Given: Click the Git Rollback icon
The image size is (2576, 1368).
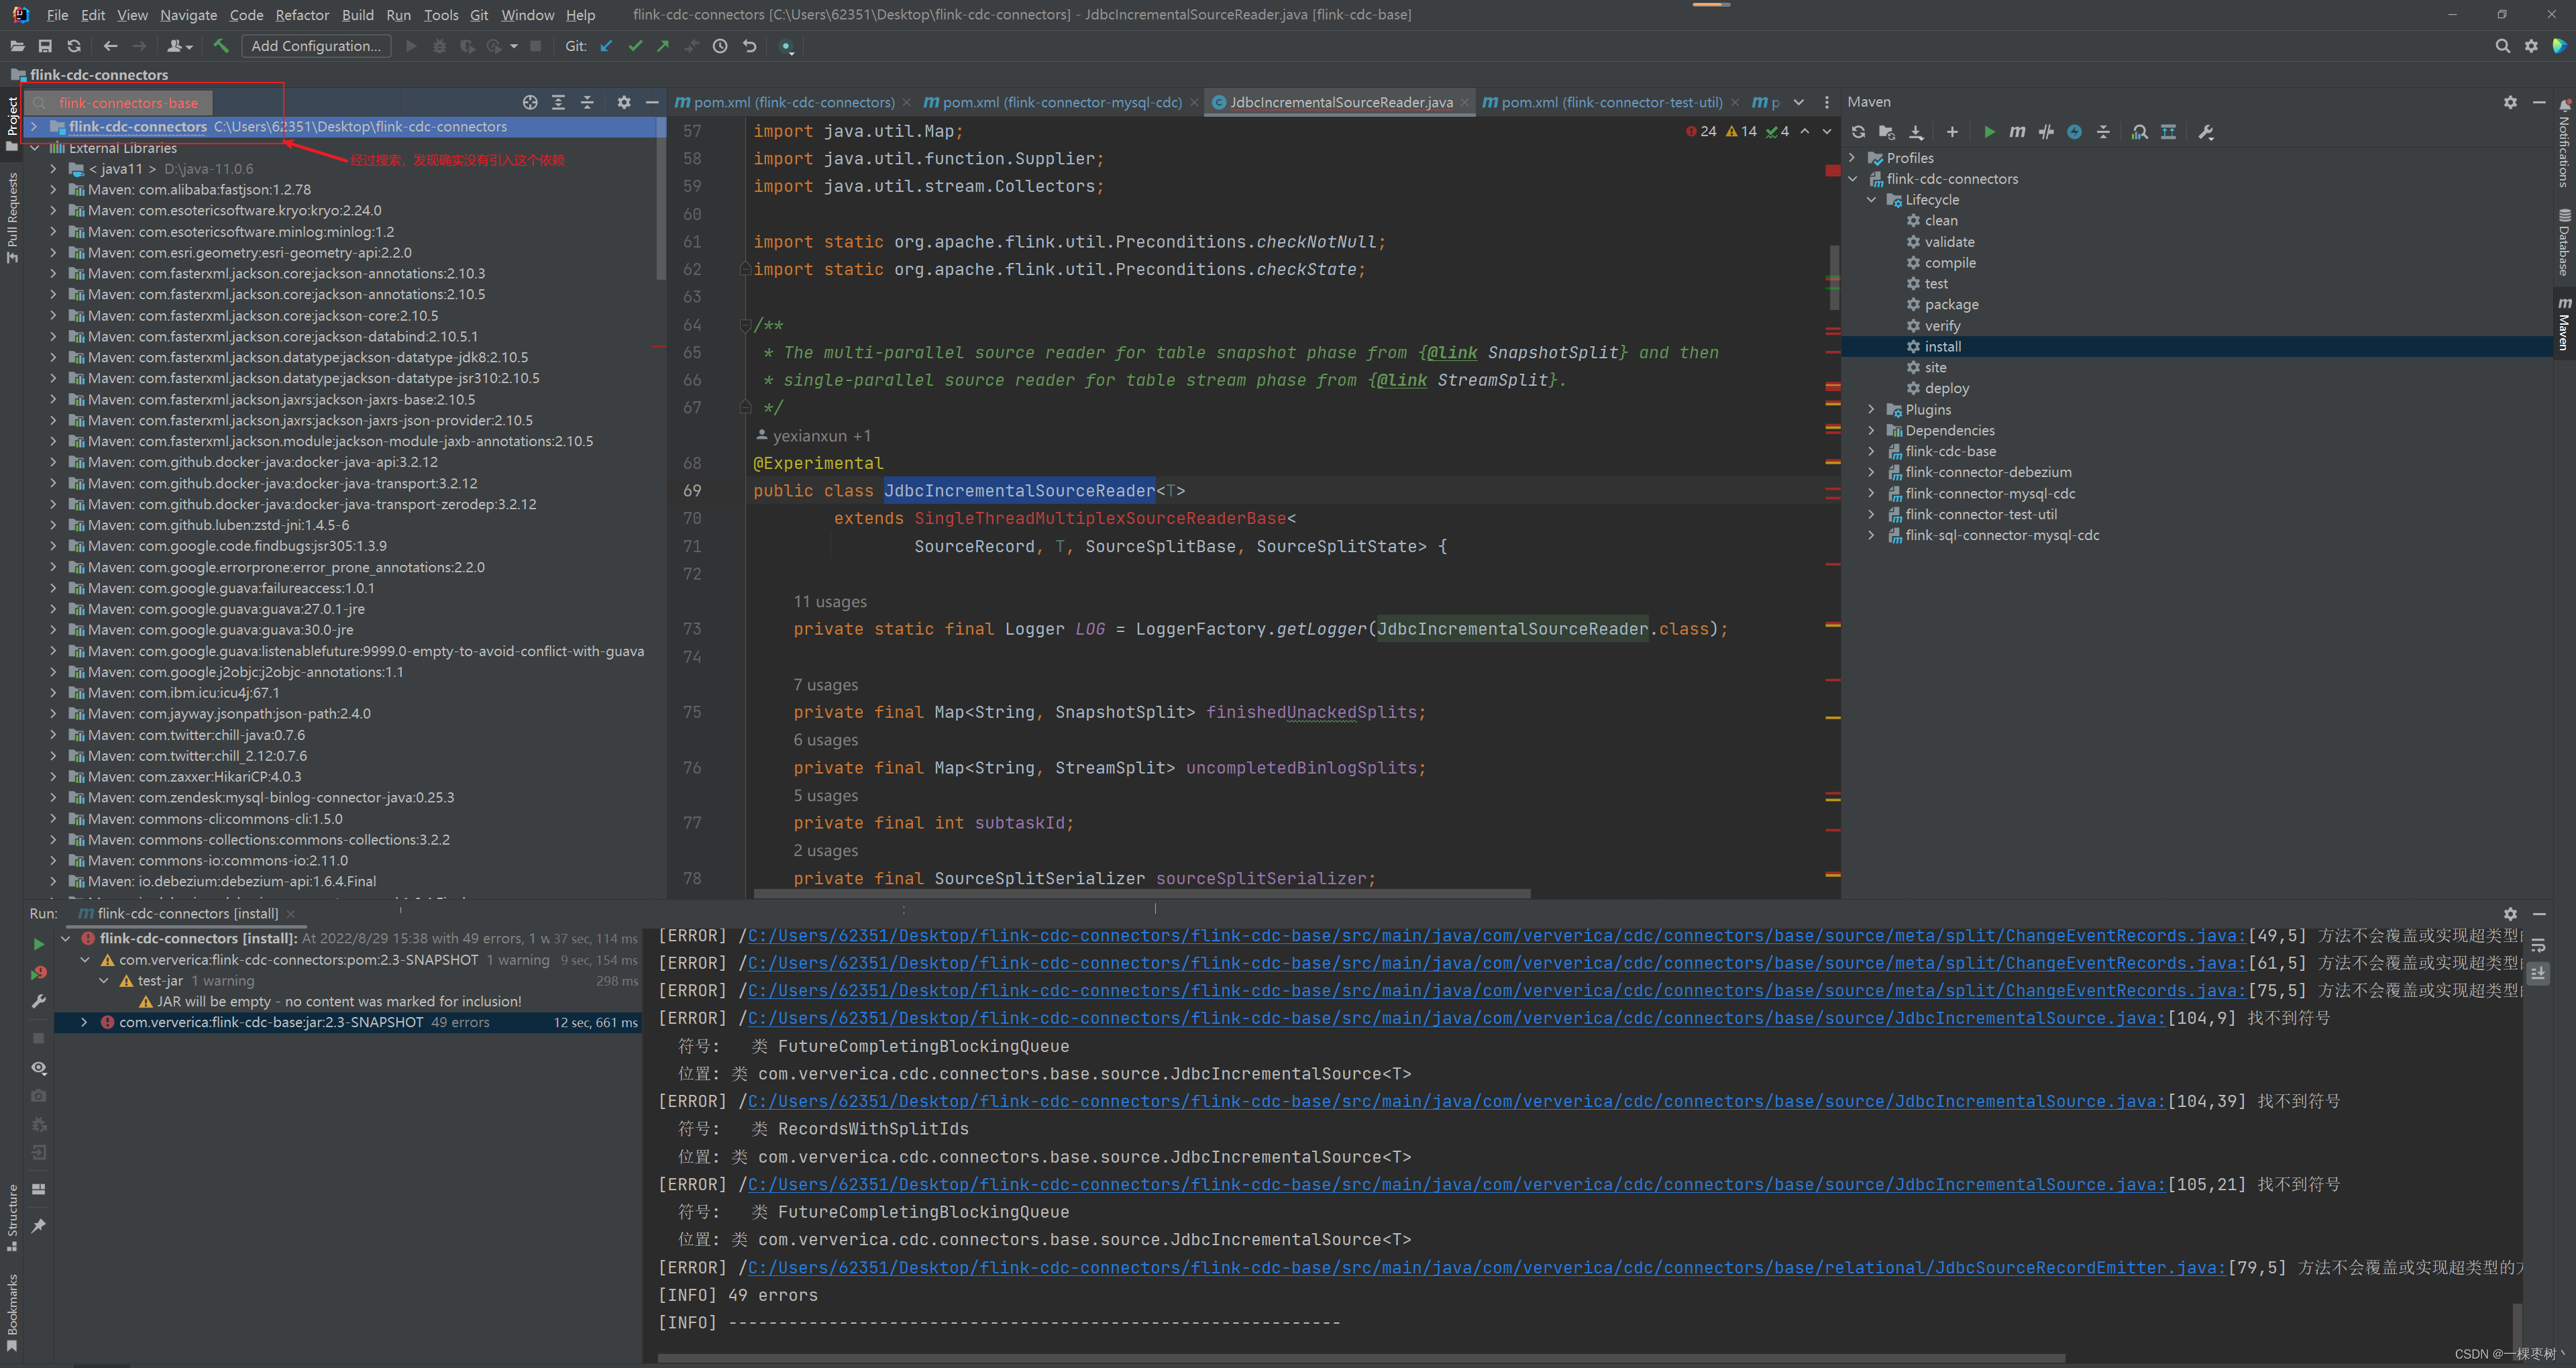Looking at the screenshot, I should [749, 46].
